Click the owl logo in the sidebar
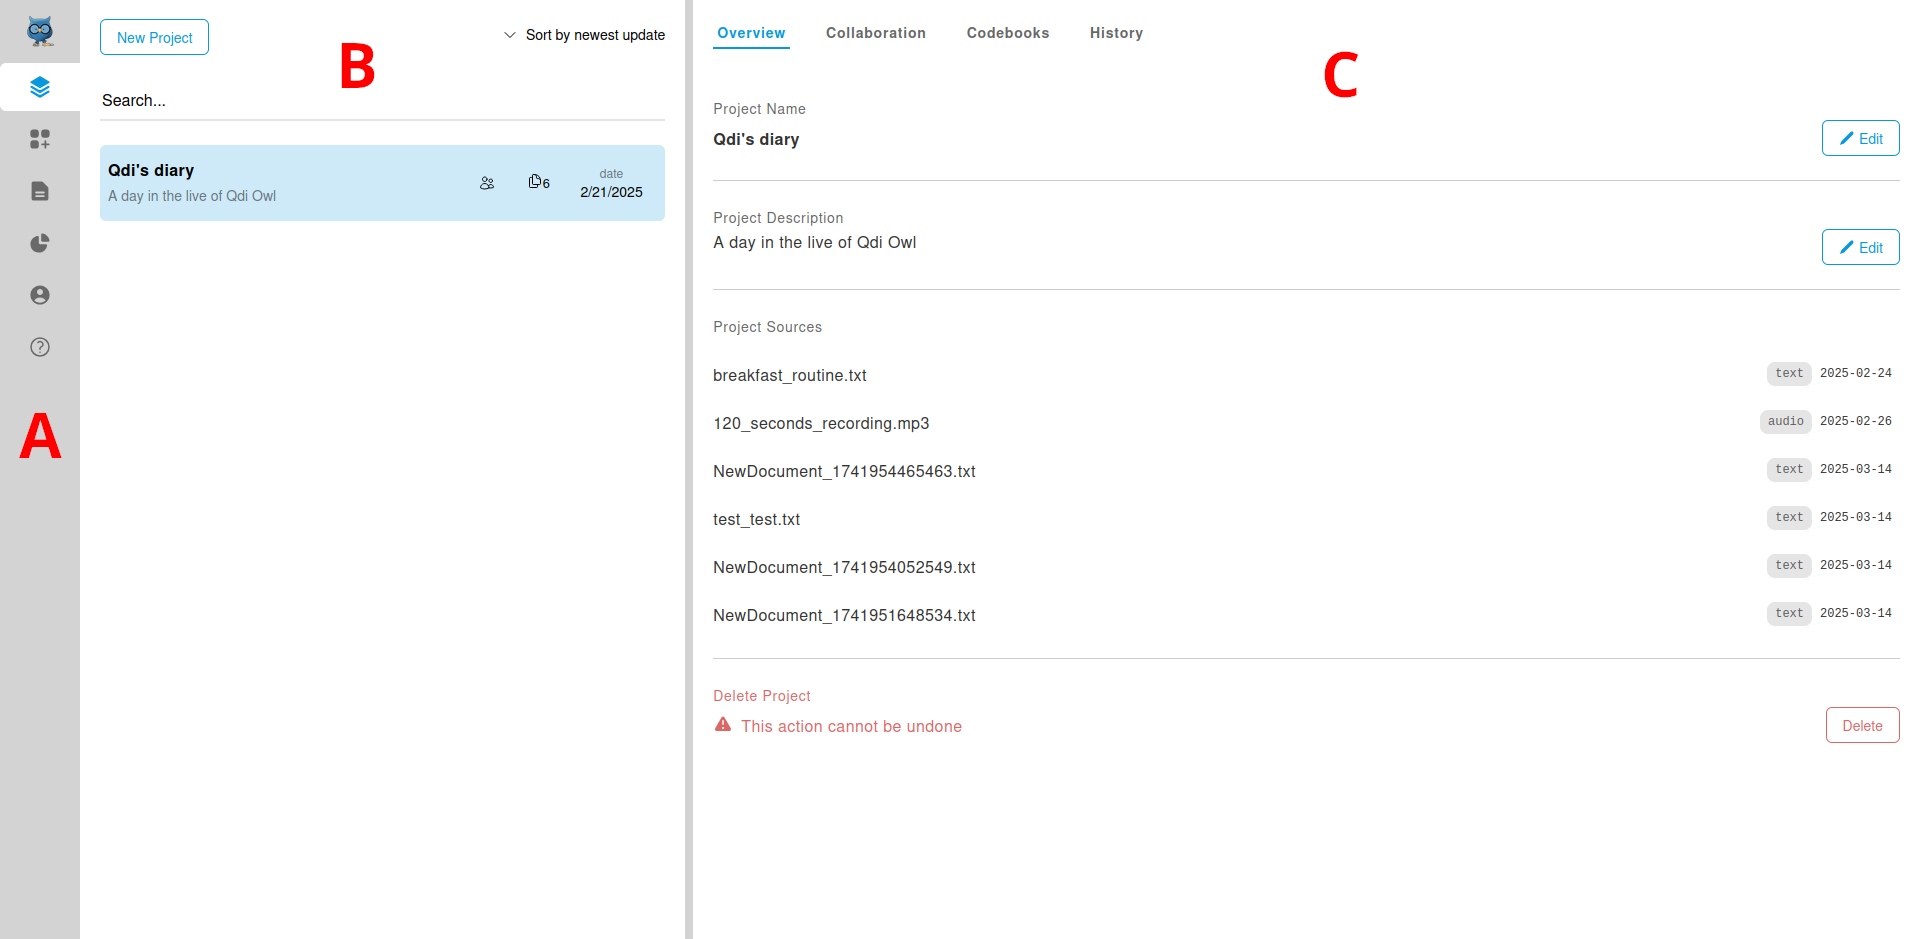This screenshot has width=1920, height=939. point(40,31)
